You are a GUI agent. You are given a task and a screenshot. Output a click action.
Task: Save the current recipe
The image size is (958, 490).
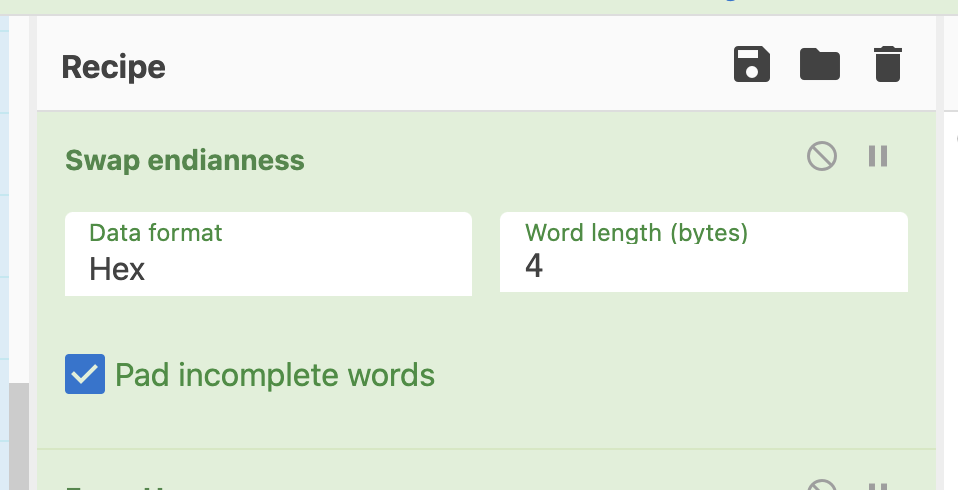point(752,65)
